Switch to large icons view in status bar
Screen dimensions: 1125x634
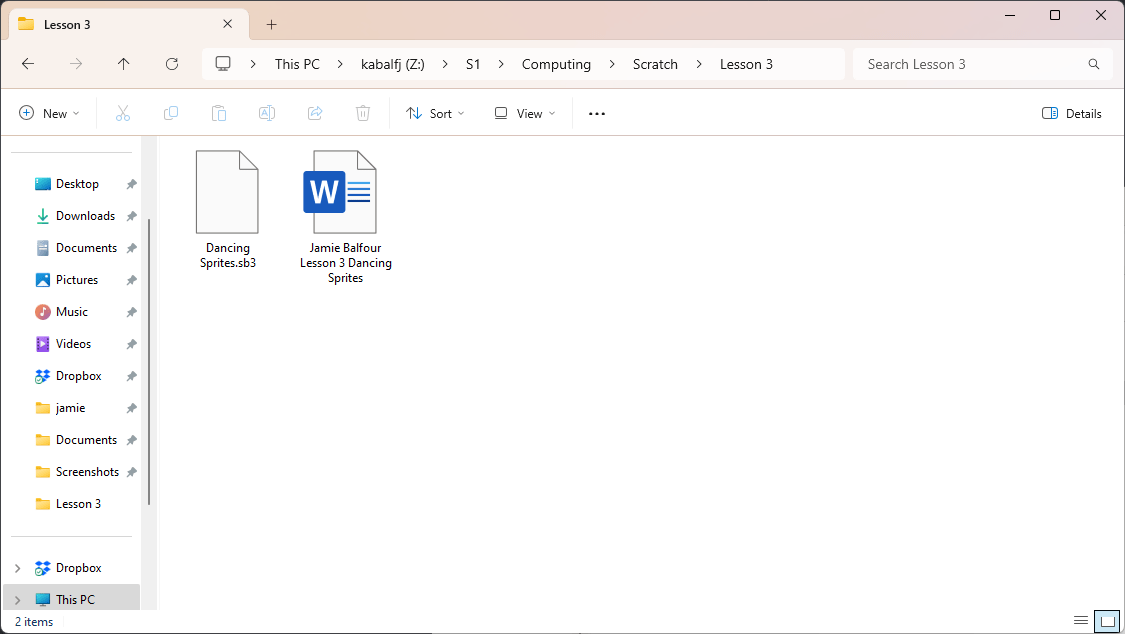1106,621
